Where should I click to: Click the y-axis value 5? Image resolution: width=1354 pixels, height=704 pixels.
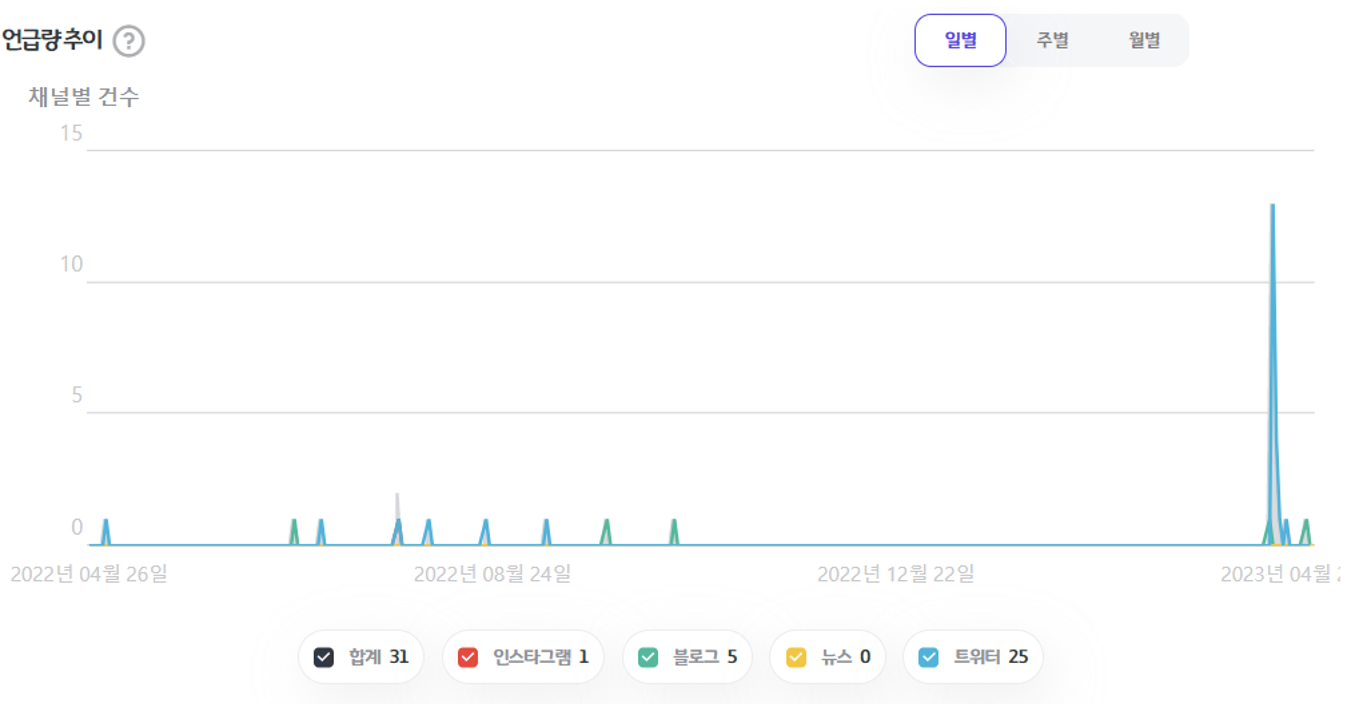tap(77, 396)
